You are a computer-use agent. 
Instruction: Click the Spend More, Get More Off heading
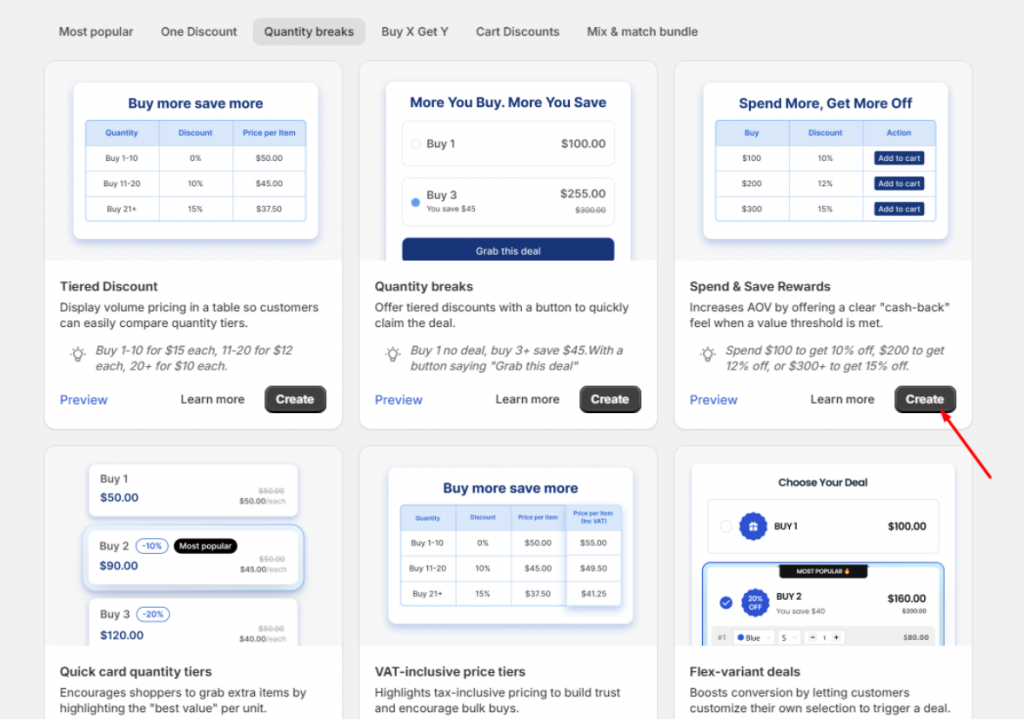pos(825,103)
